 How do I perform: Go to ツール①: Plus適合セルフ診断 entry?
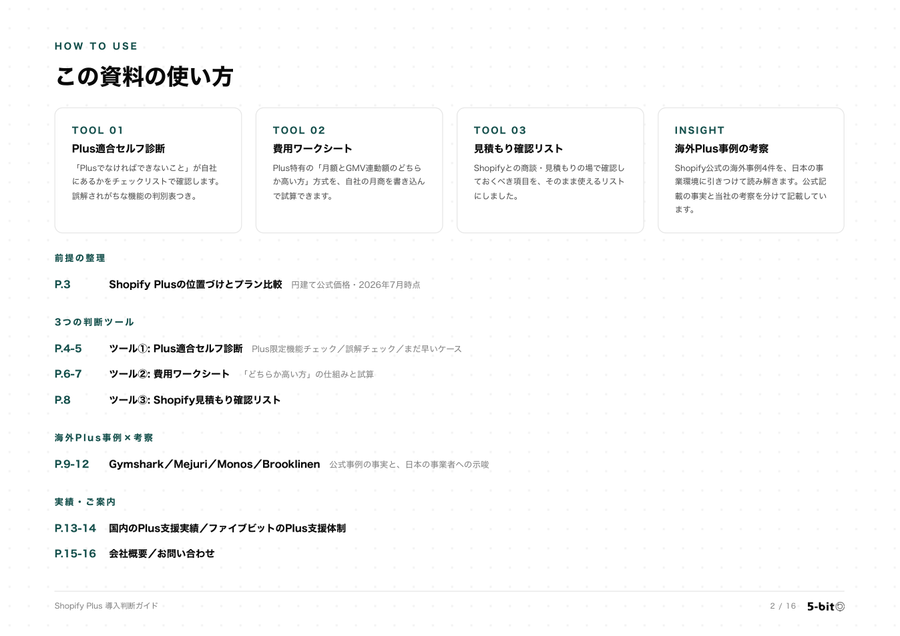pos(176,348)
